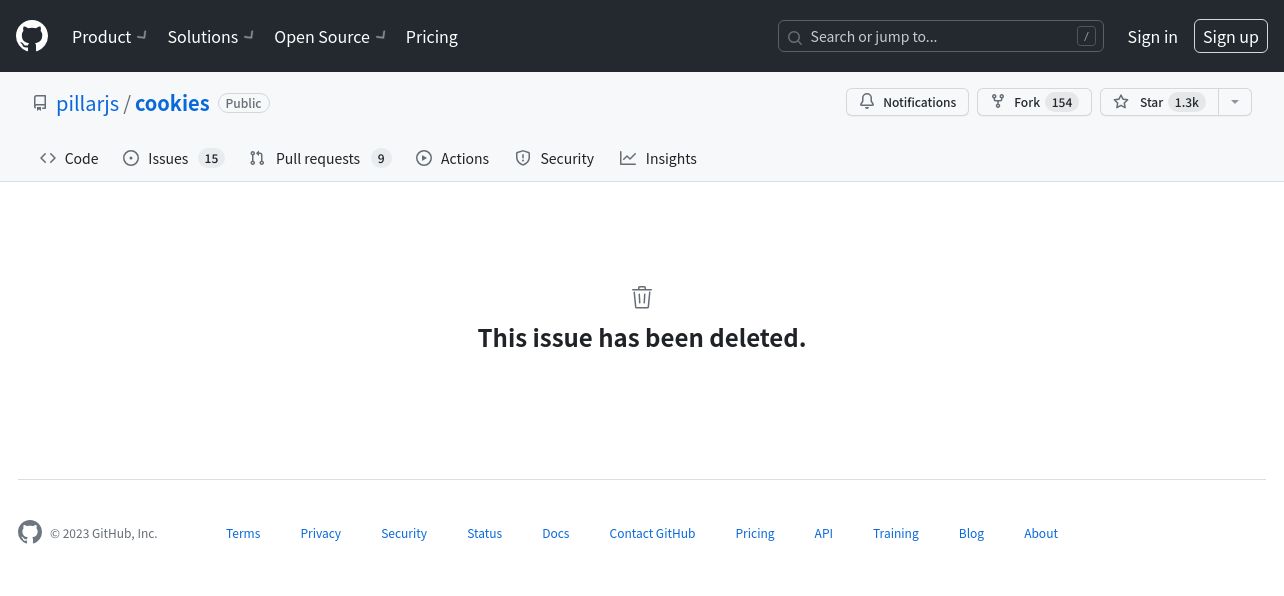
Task: Click the Pull requests count badge 9
Action: point(381,158)
